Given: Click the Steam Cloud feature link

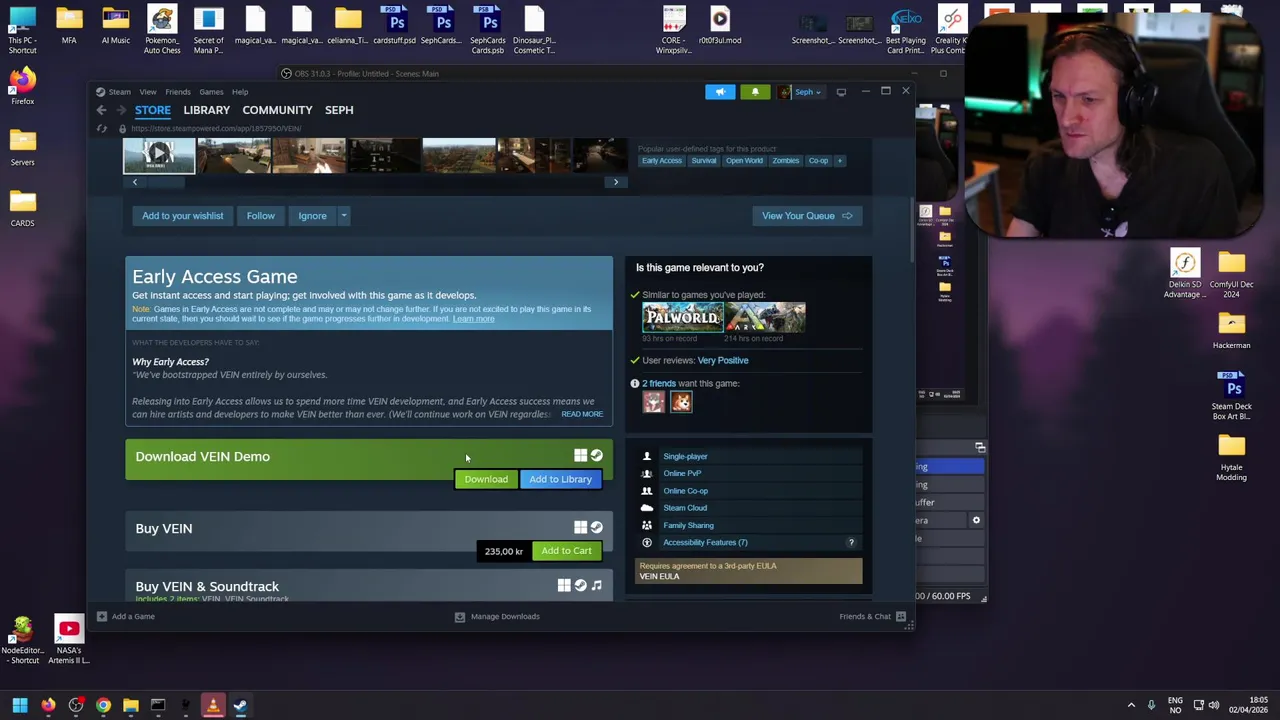Looking at the screenshot, I should 685,508.
